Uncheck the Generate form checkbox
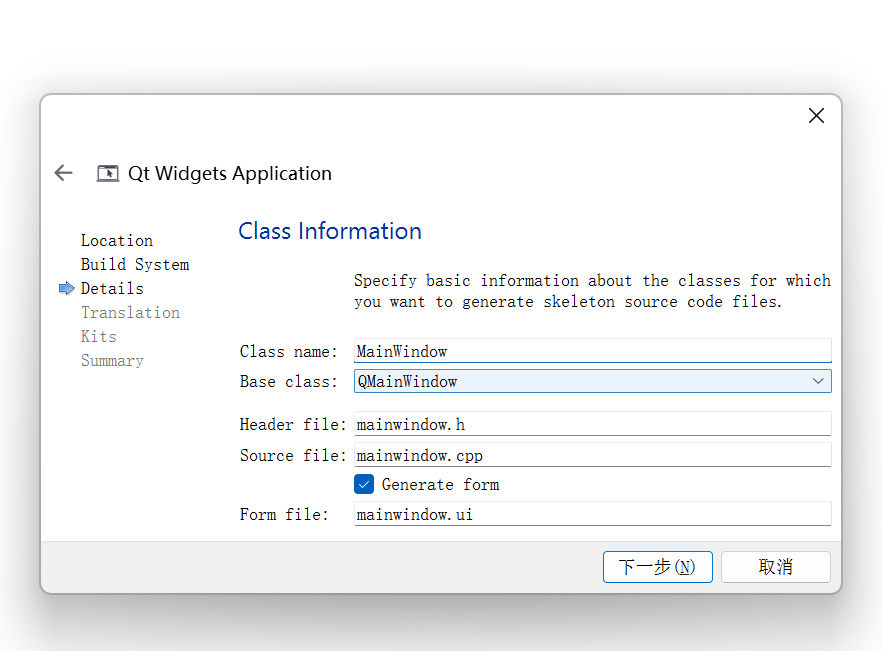The image size is (882, 651). (364, 484)
